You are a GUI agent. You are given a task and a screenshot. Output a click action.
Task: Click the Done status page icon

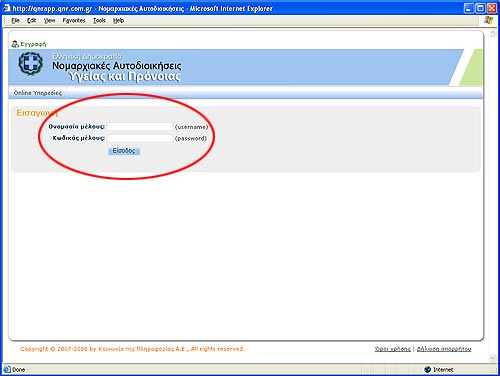pyautogui.click(x=7, y=369)
